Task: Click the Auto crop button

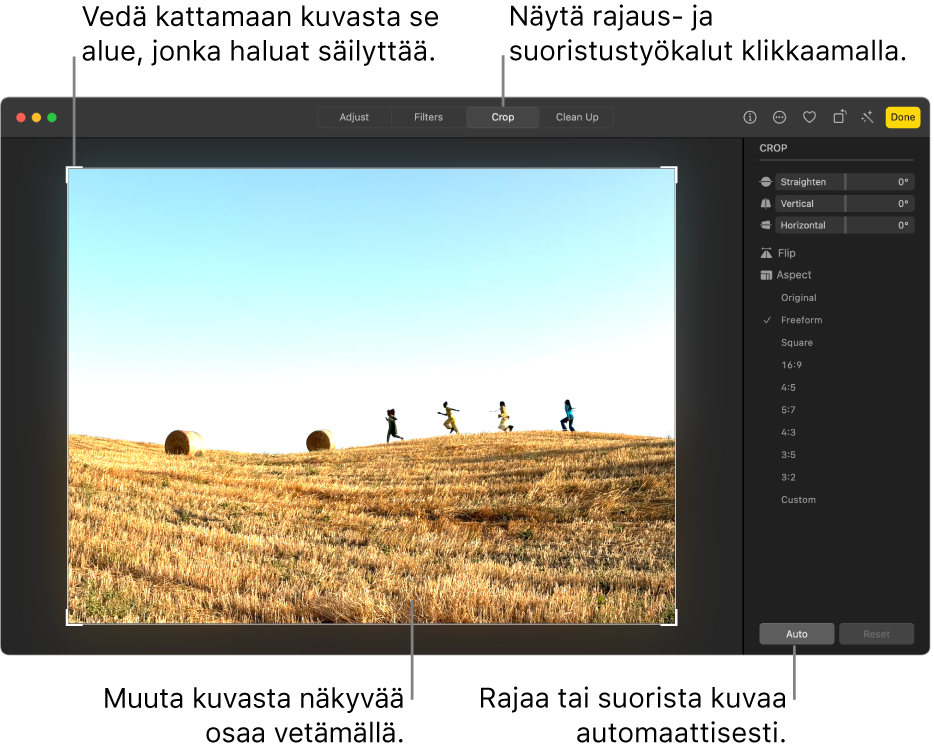Action: [x=796, y=634]
